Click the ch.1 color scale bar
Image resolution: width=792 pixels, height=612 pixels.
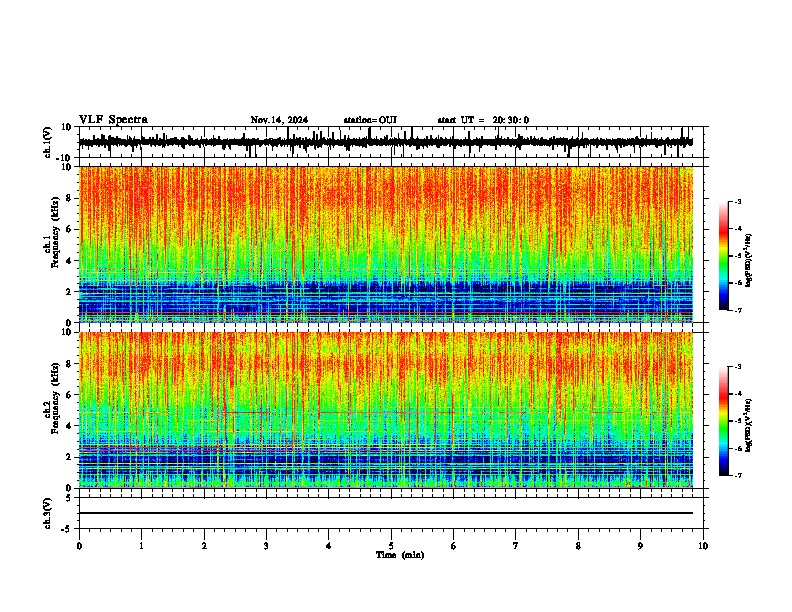(x=724, y=256)
